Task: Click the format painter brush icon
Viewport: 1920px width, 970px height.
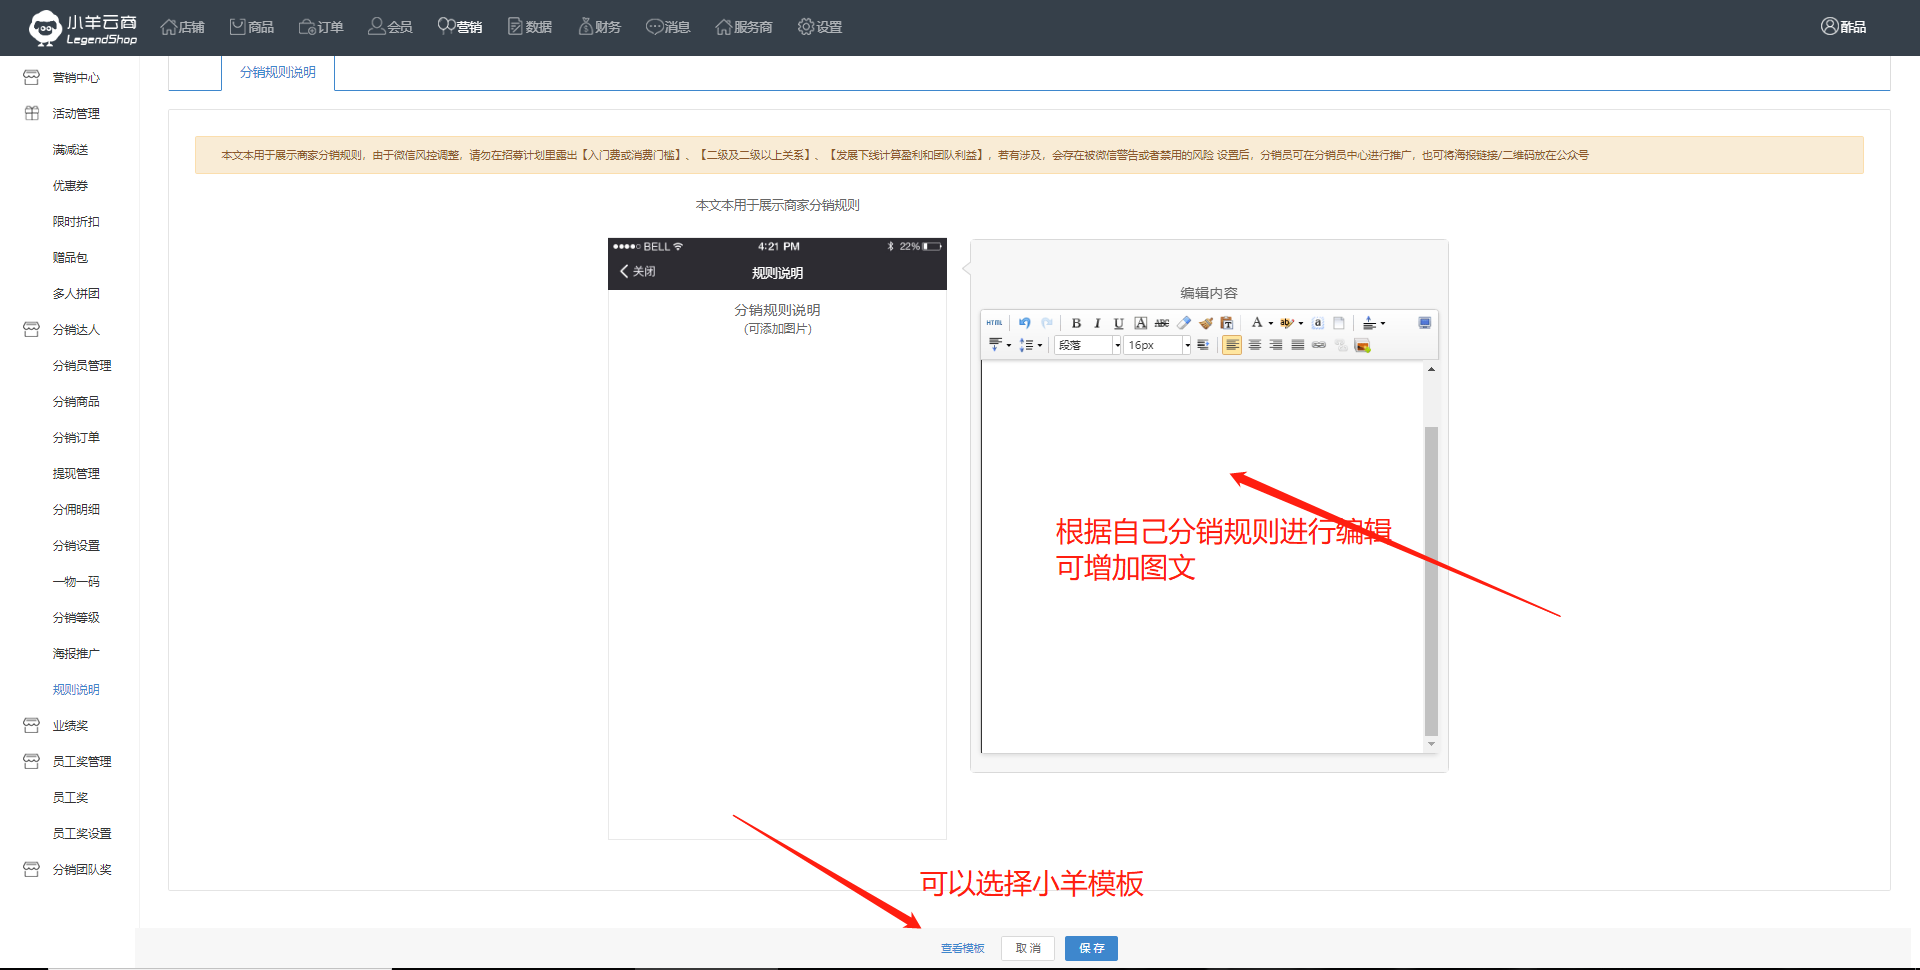Action: [x=1206, y=323]
